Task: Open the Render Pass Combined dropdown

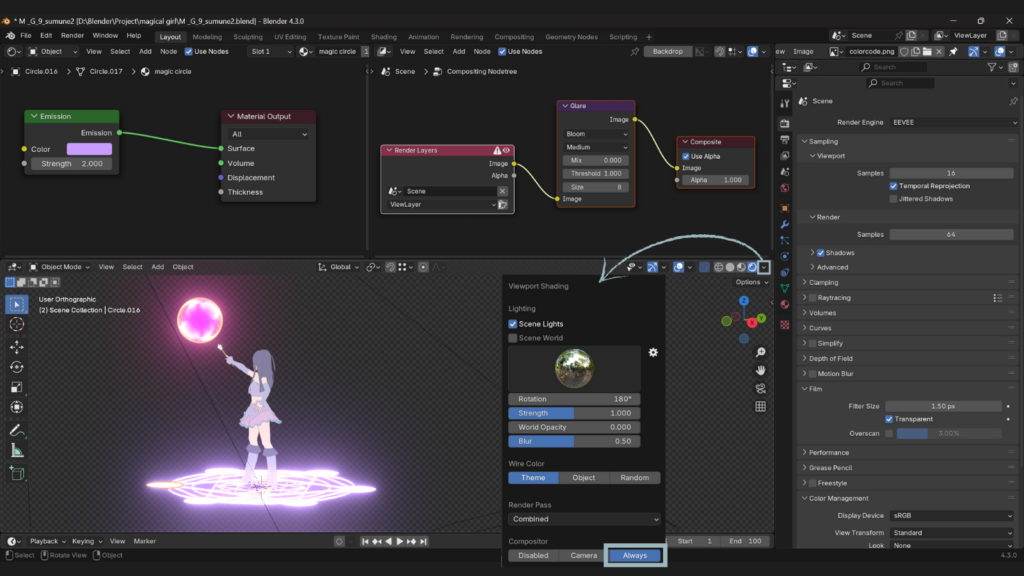Action: coord(584,519)
